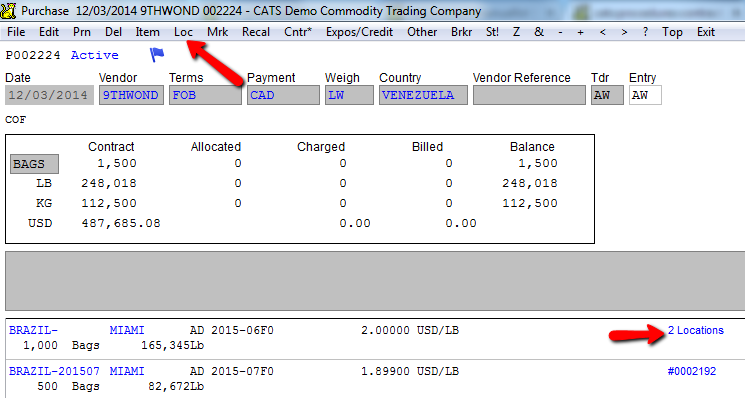
Task: Click contract number P002224
Action: click(x=33, y=55)
